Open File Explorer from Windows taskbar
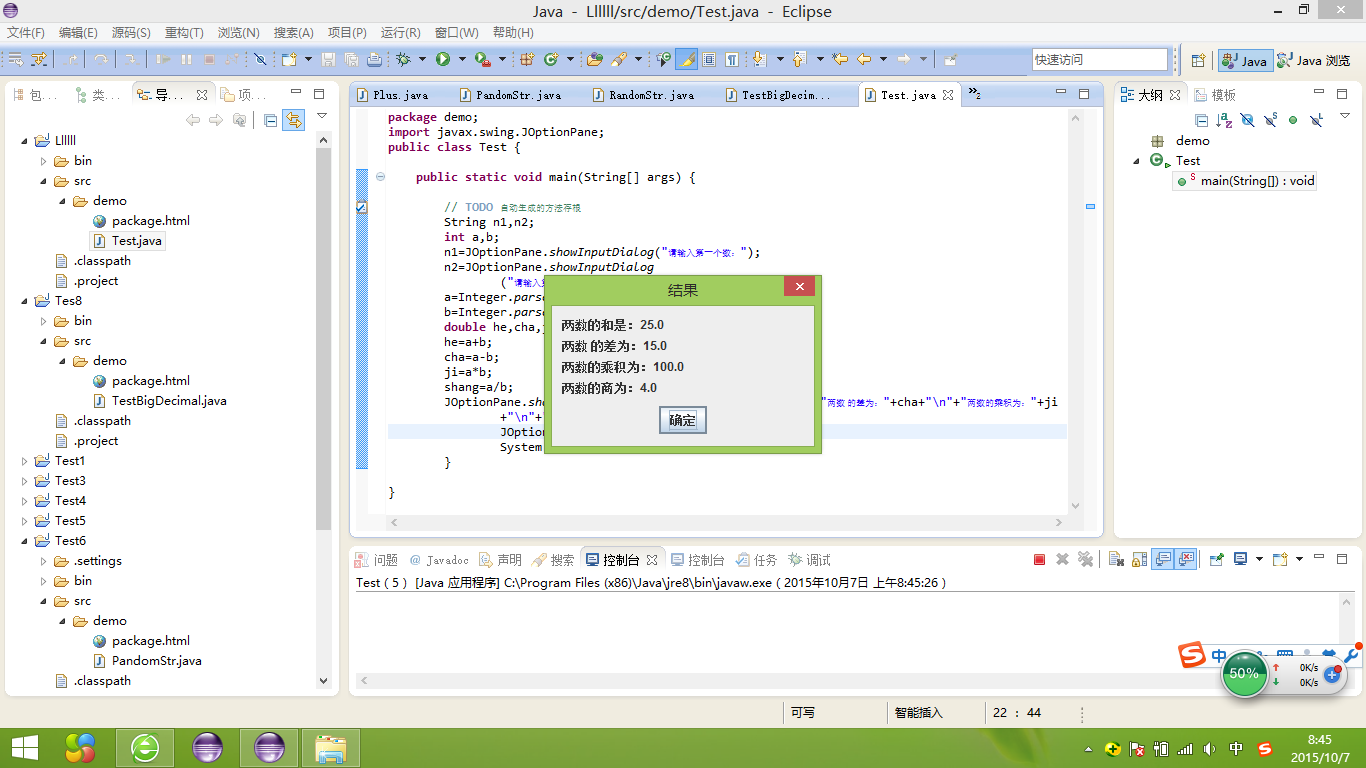 pos(331,748)
